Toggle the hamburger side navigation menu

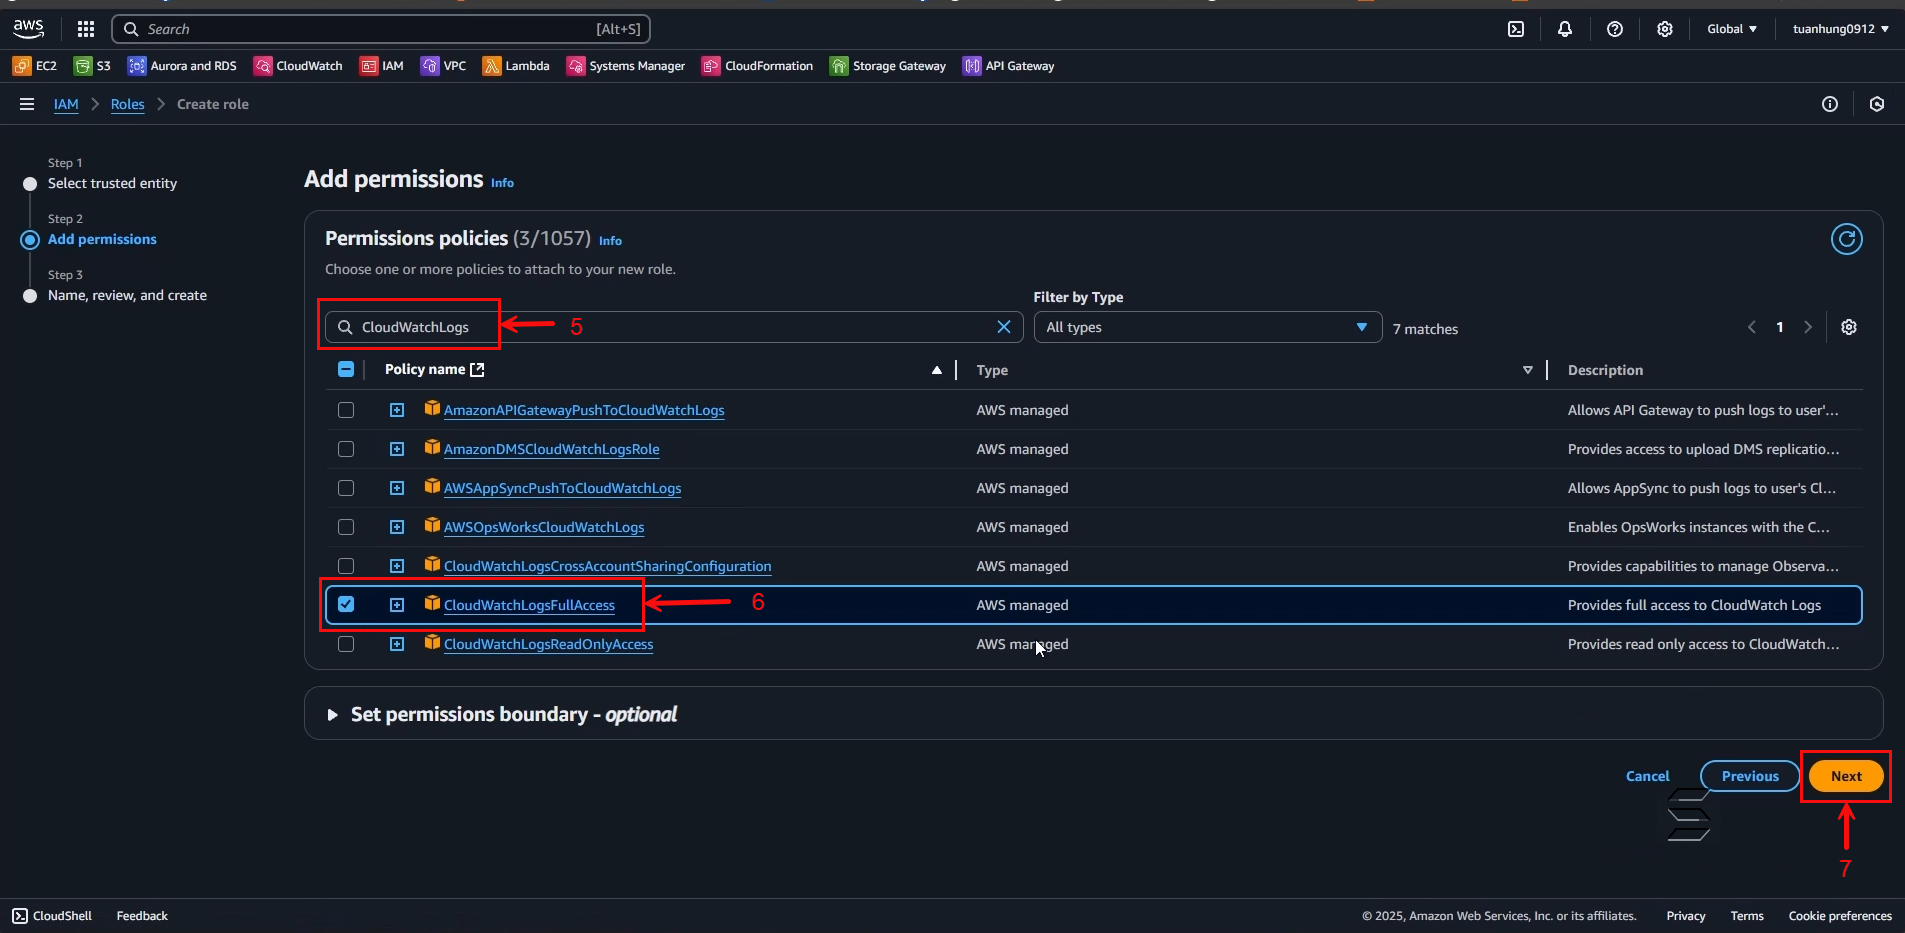[27, 104]
